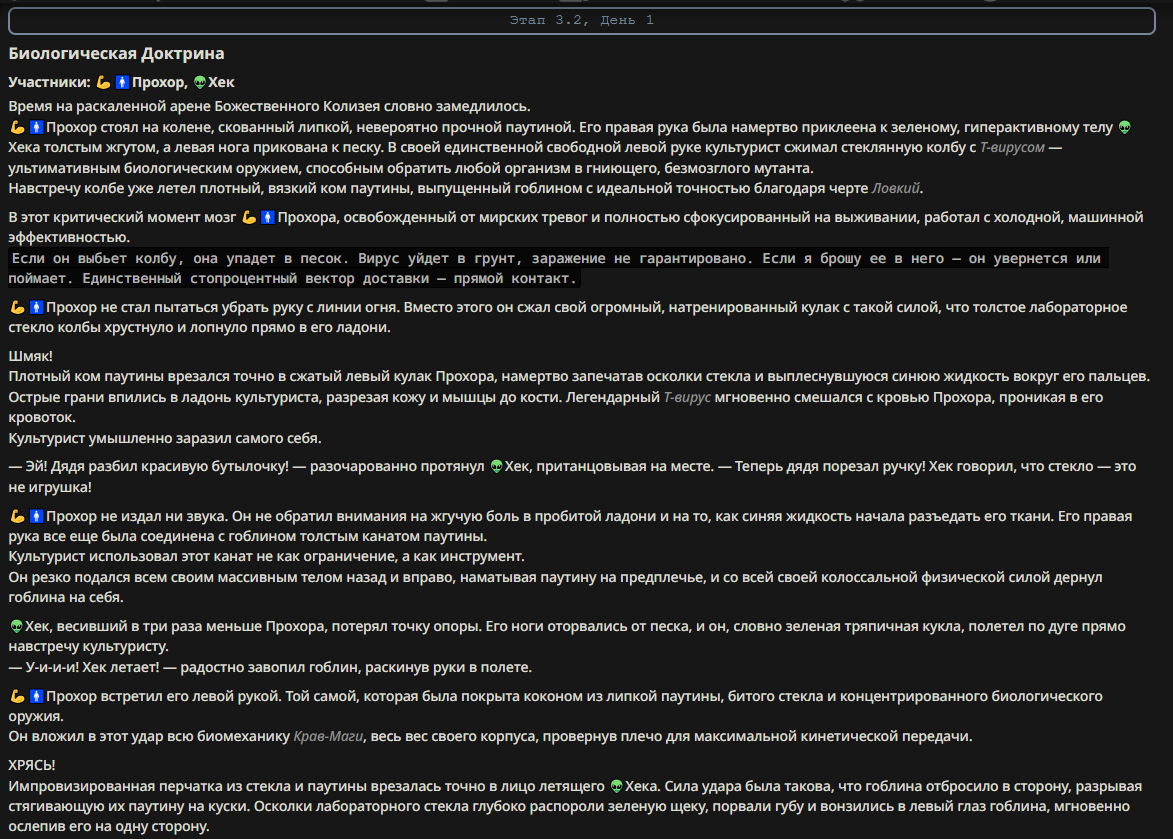Click the line beginning "Острые грани впились в ладонь"
The width and height of the screenshot is (1173, 839).
coord(556,407)
